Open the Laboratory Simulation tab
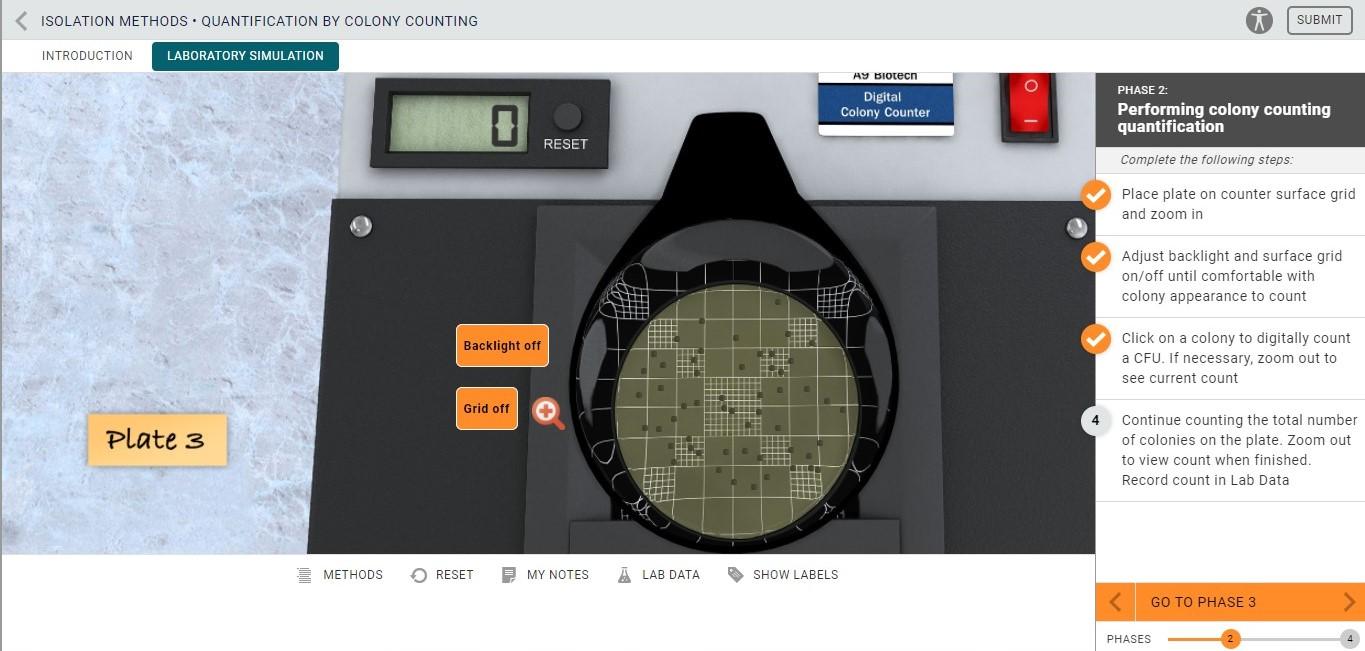Image resolution: width=1365 pixels, height=651 pixels. click(x=244, y=55)
